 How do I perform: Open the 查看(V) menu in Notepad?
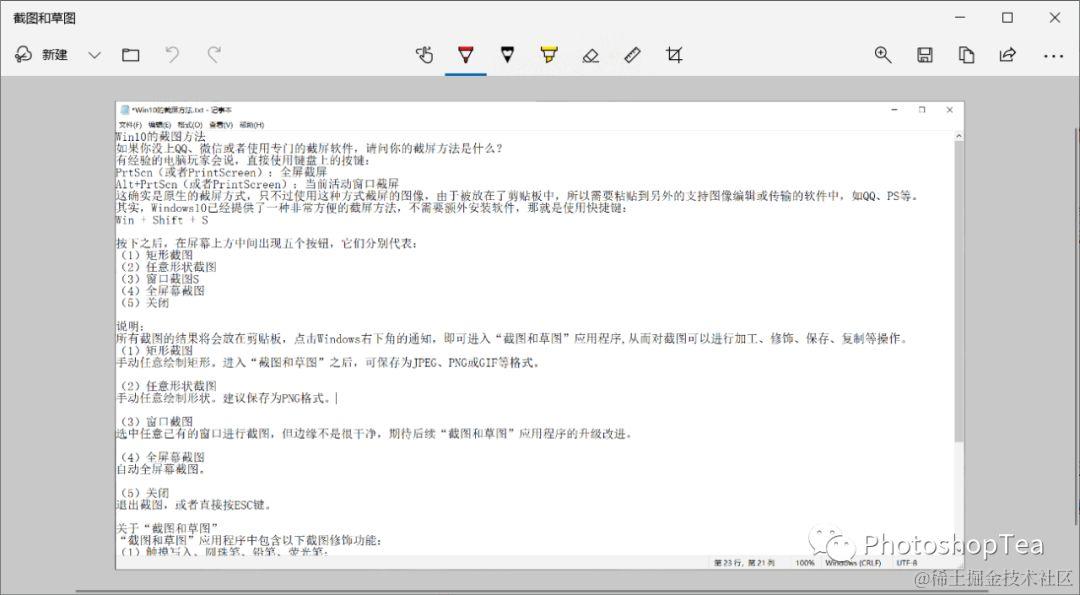pyautogui.click(x=221, y=125)
